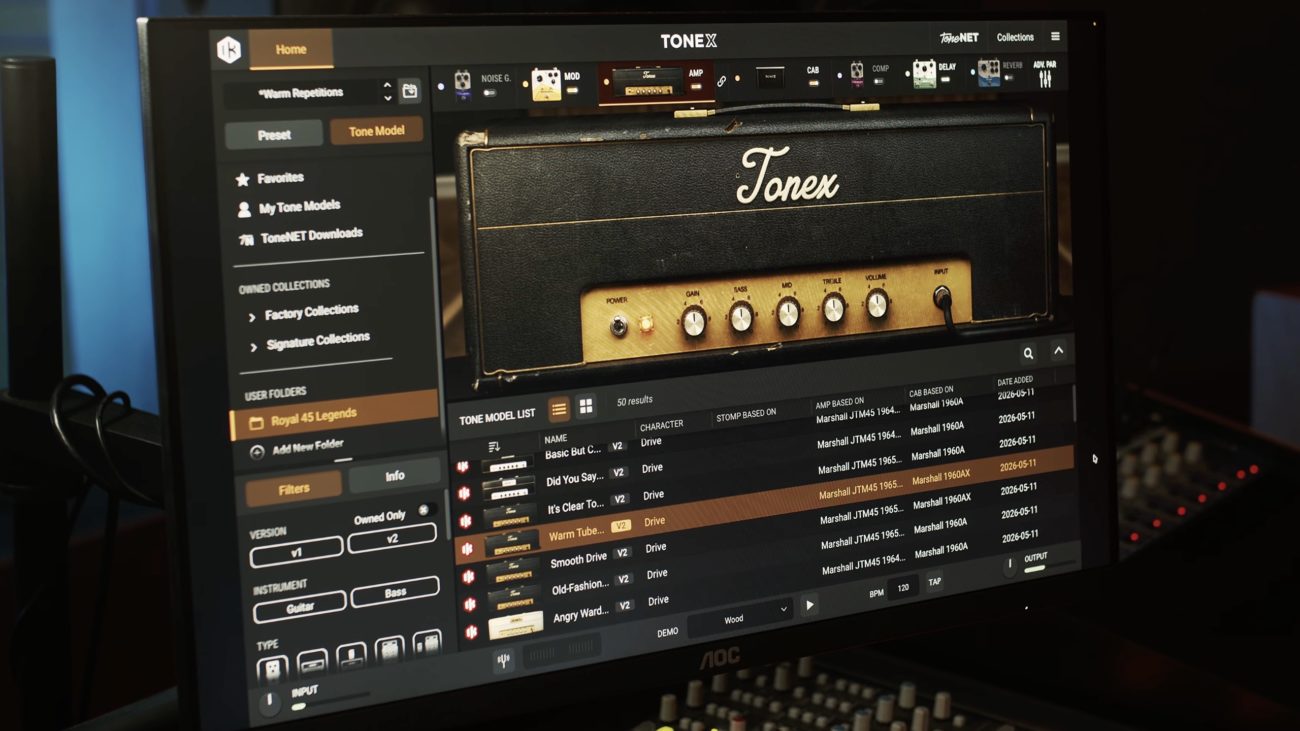The height and width of the screenshot is (731, 1300).
Task: Switch to the Filters tab
Action: coord(294,489)
